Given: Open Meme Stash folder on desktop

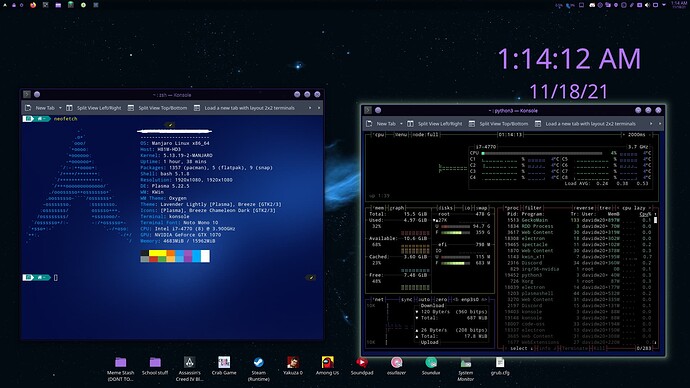Looking at the screenshot, I should 121,369.
